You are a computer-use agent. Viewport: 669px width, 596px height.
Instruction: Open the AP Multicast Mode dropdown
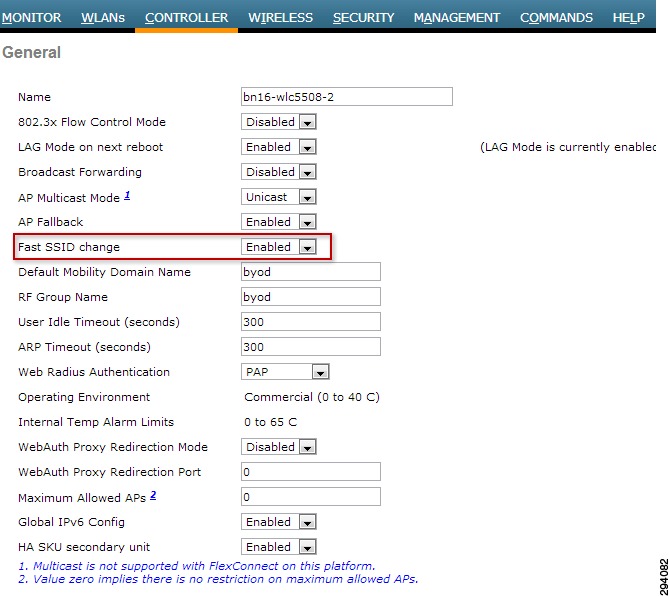(x=279, y=197)
